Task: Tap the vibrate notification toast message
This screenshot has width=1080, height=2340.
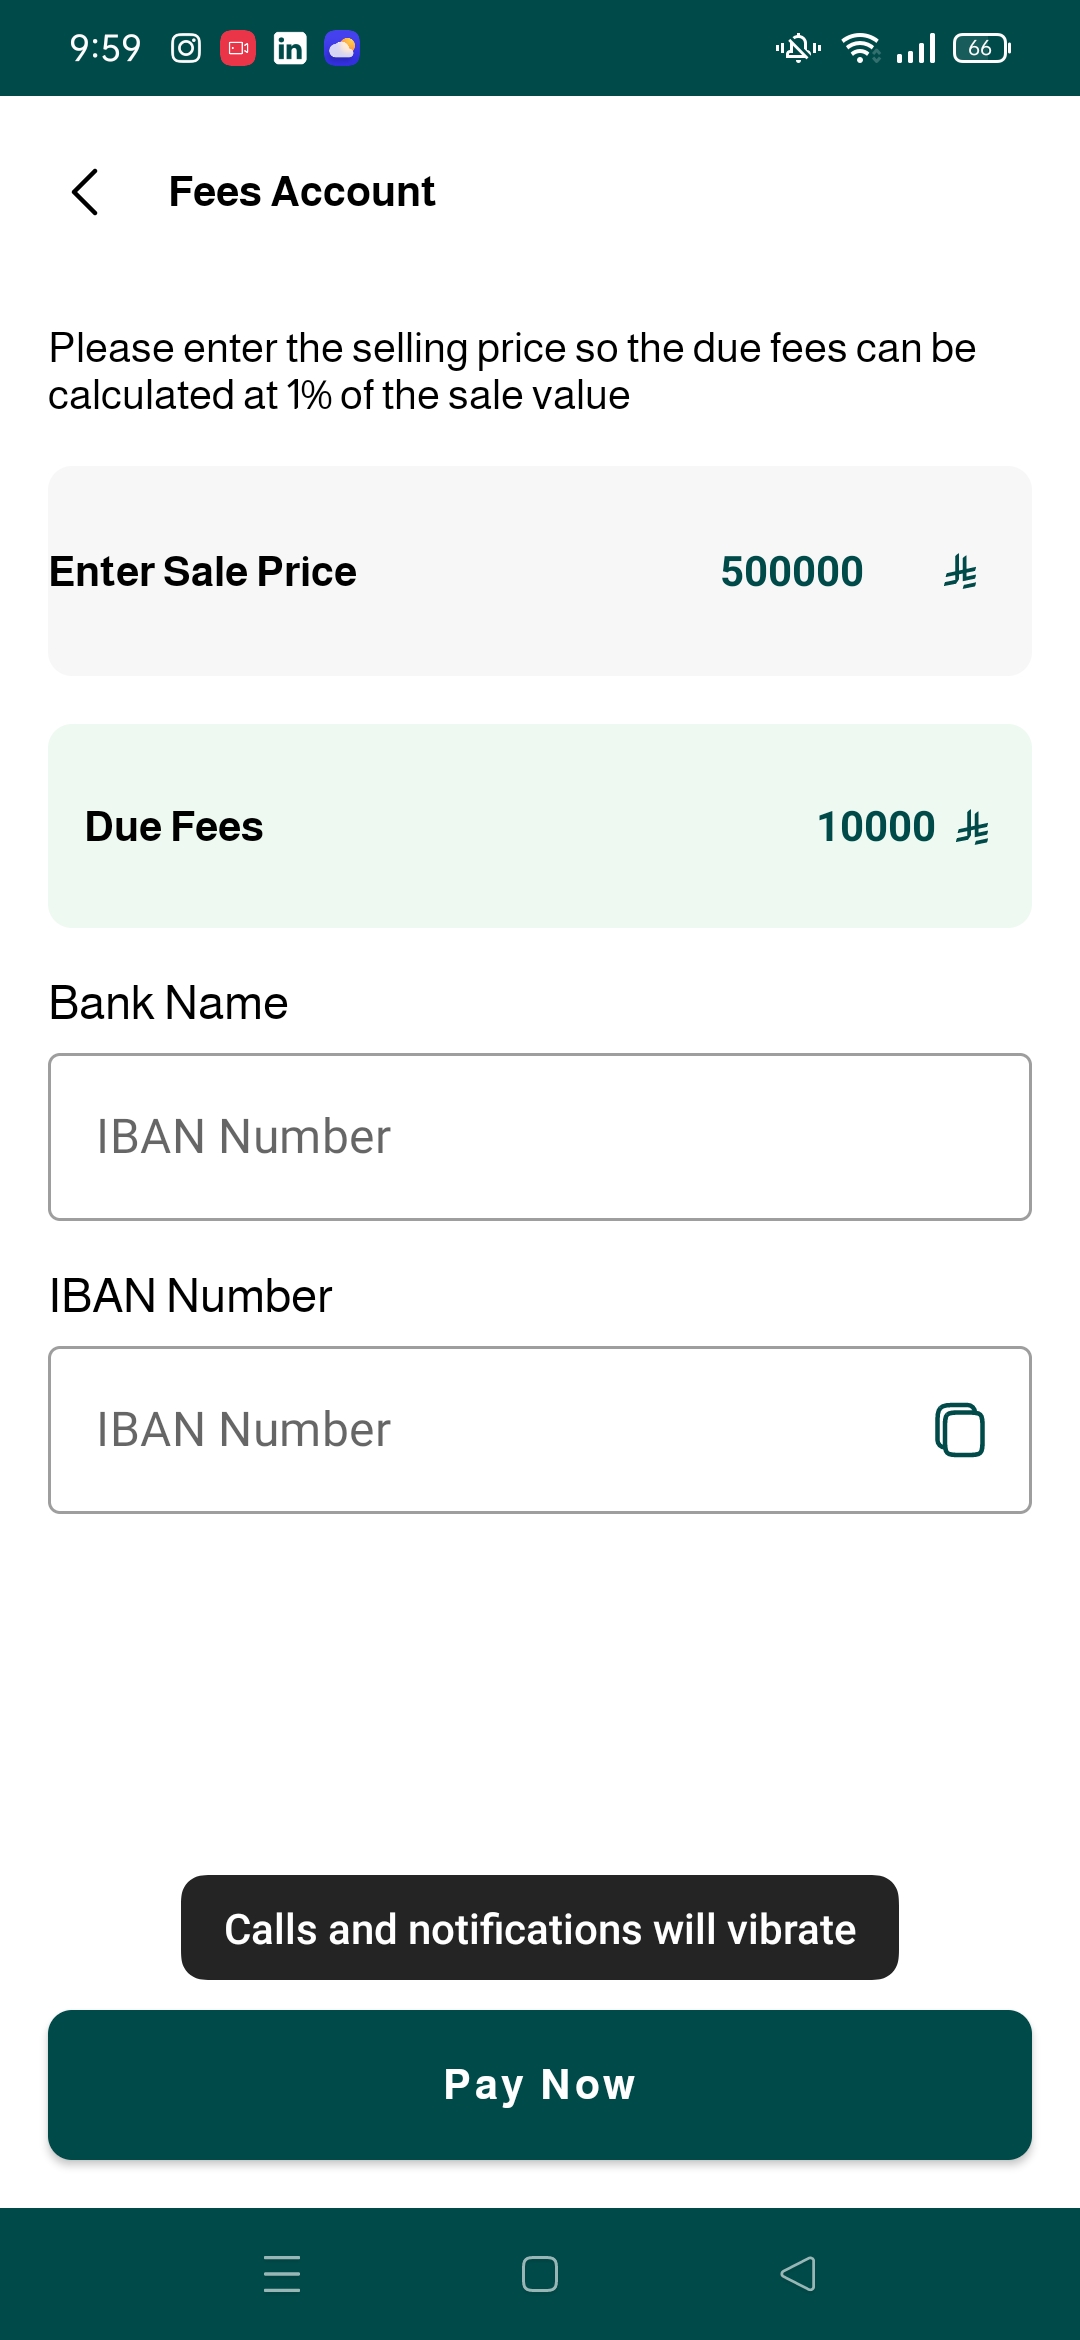Action: coord(540,1928)
